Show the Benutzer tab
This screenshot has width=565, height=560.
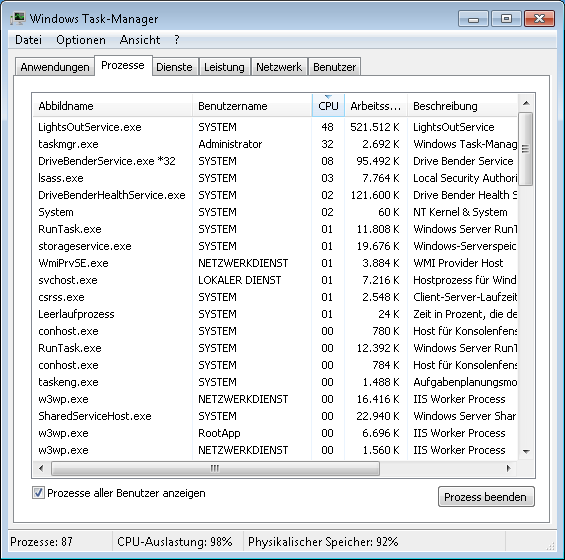pos(334,67)
